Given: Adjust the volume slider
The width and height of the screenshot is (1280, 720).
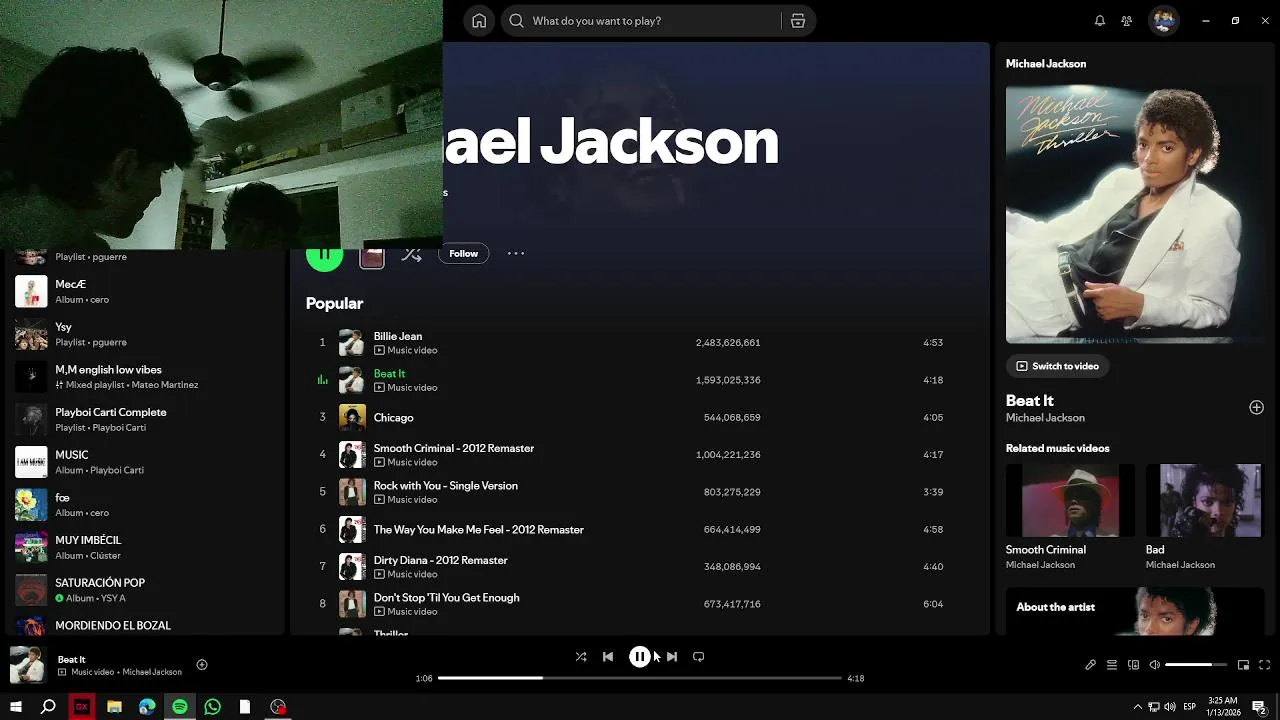Looking at the screenshot, I should [1196, 665].
